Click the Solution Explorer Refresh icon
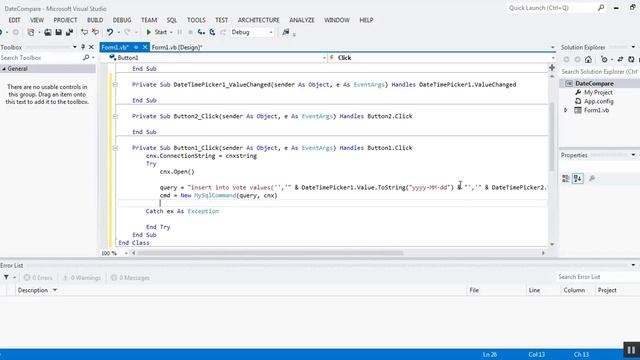This screenshot has height=360, width=640. coord(631,60)
